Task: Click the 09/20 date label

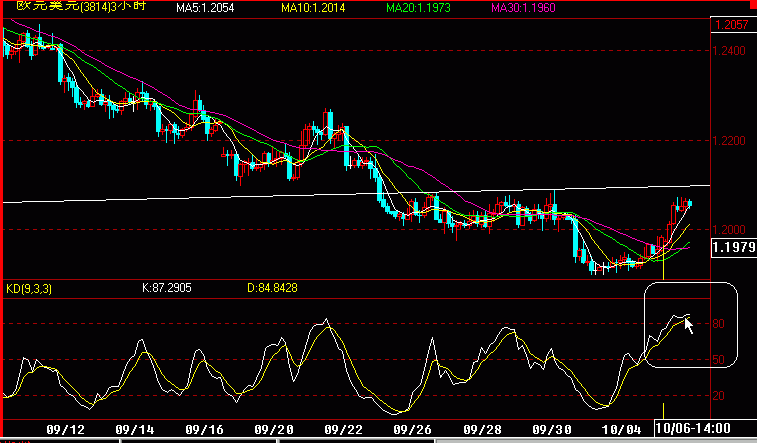Action: [x=274, y=429]
